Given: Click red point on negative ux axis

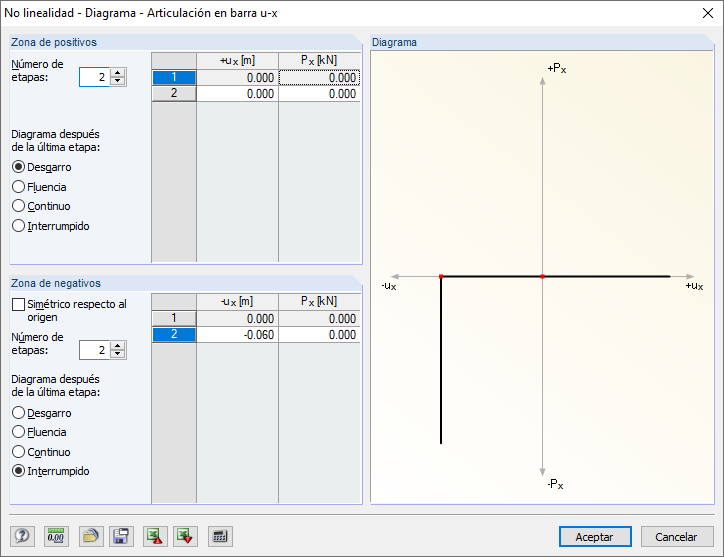Looking at the screenshot, I should pyautogui.click(x=441, y=276).
